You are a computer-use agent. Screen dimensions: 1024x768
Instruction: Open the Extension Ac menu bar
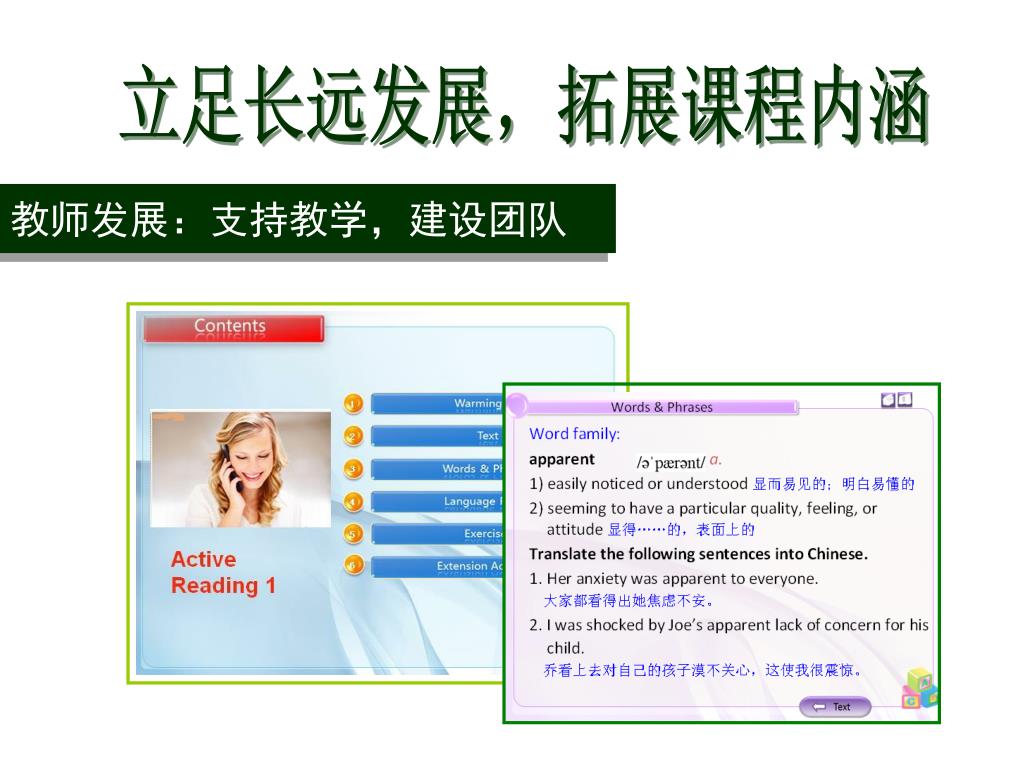[437, 566]
